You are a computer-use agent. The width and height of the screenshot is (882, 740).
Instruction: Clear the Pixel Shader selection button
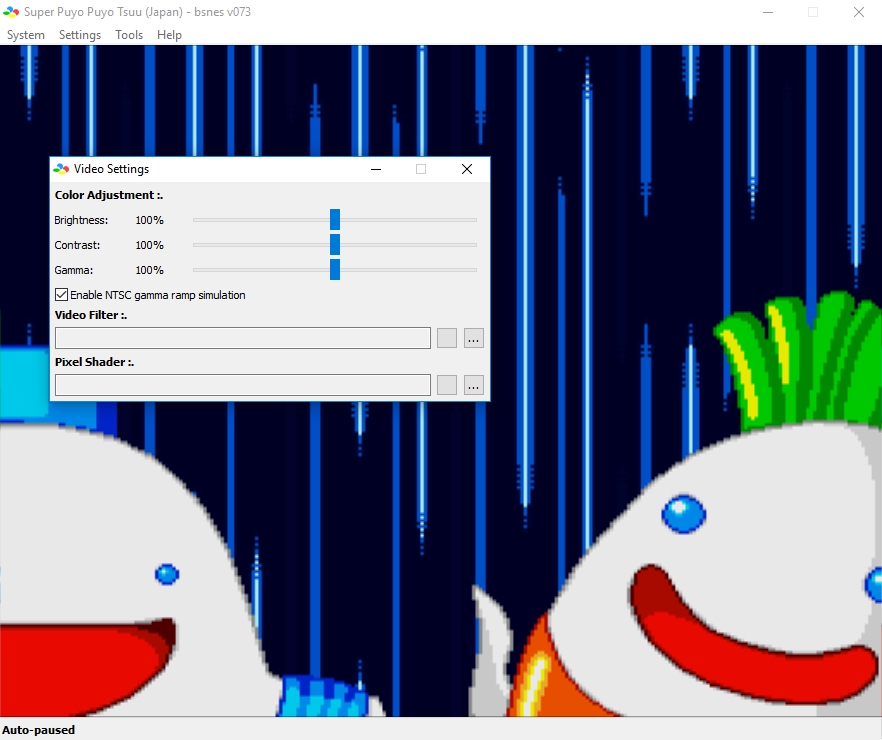pyautogui.click(x=447, y=385)
